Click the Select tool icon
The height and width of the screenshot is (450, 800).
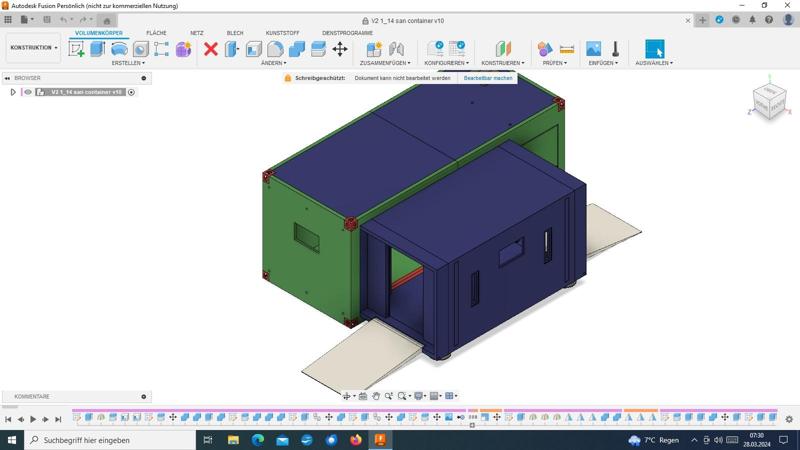tap(655, 49)
